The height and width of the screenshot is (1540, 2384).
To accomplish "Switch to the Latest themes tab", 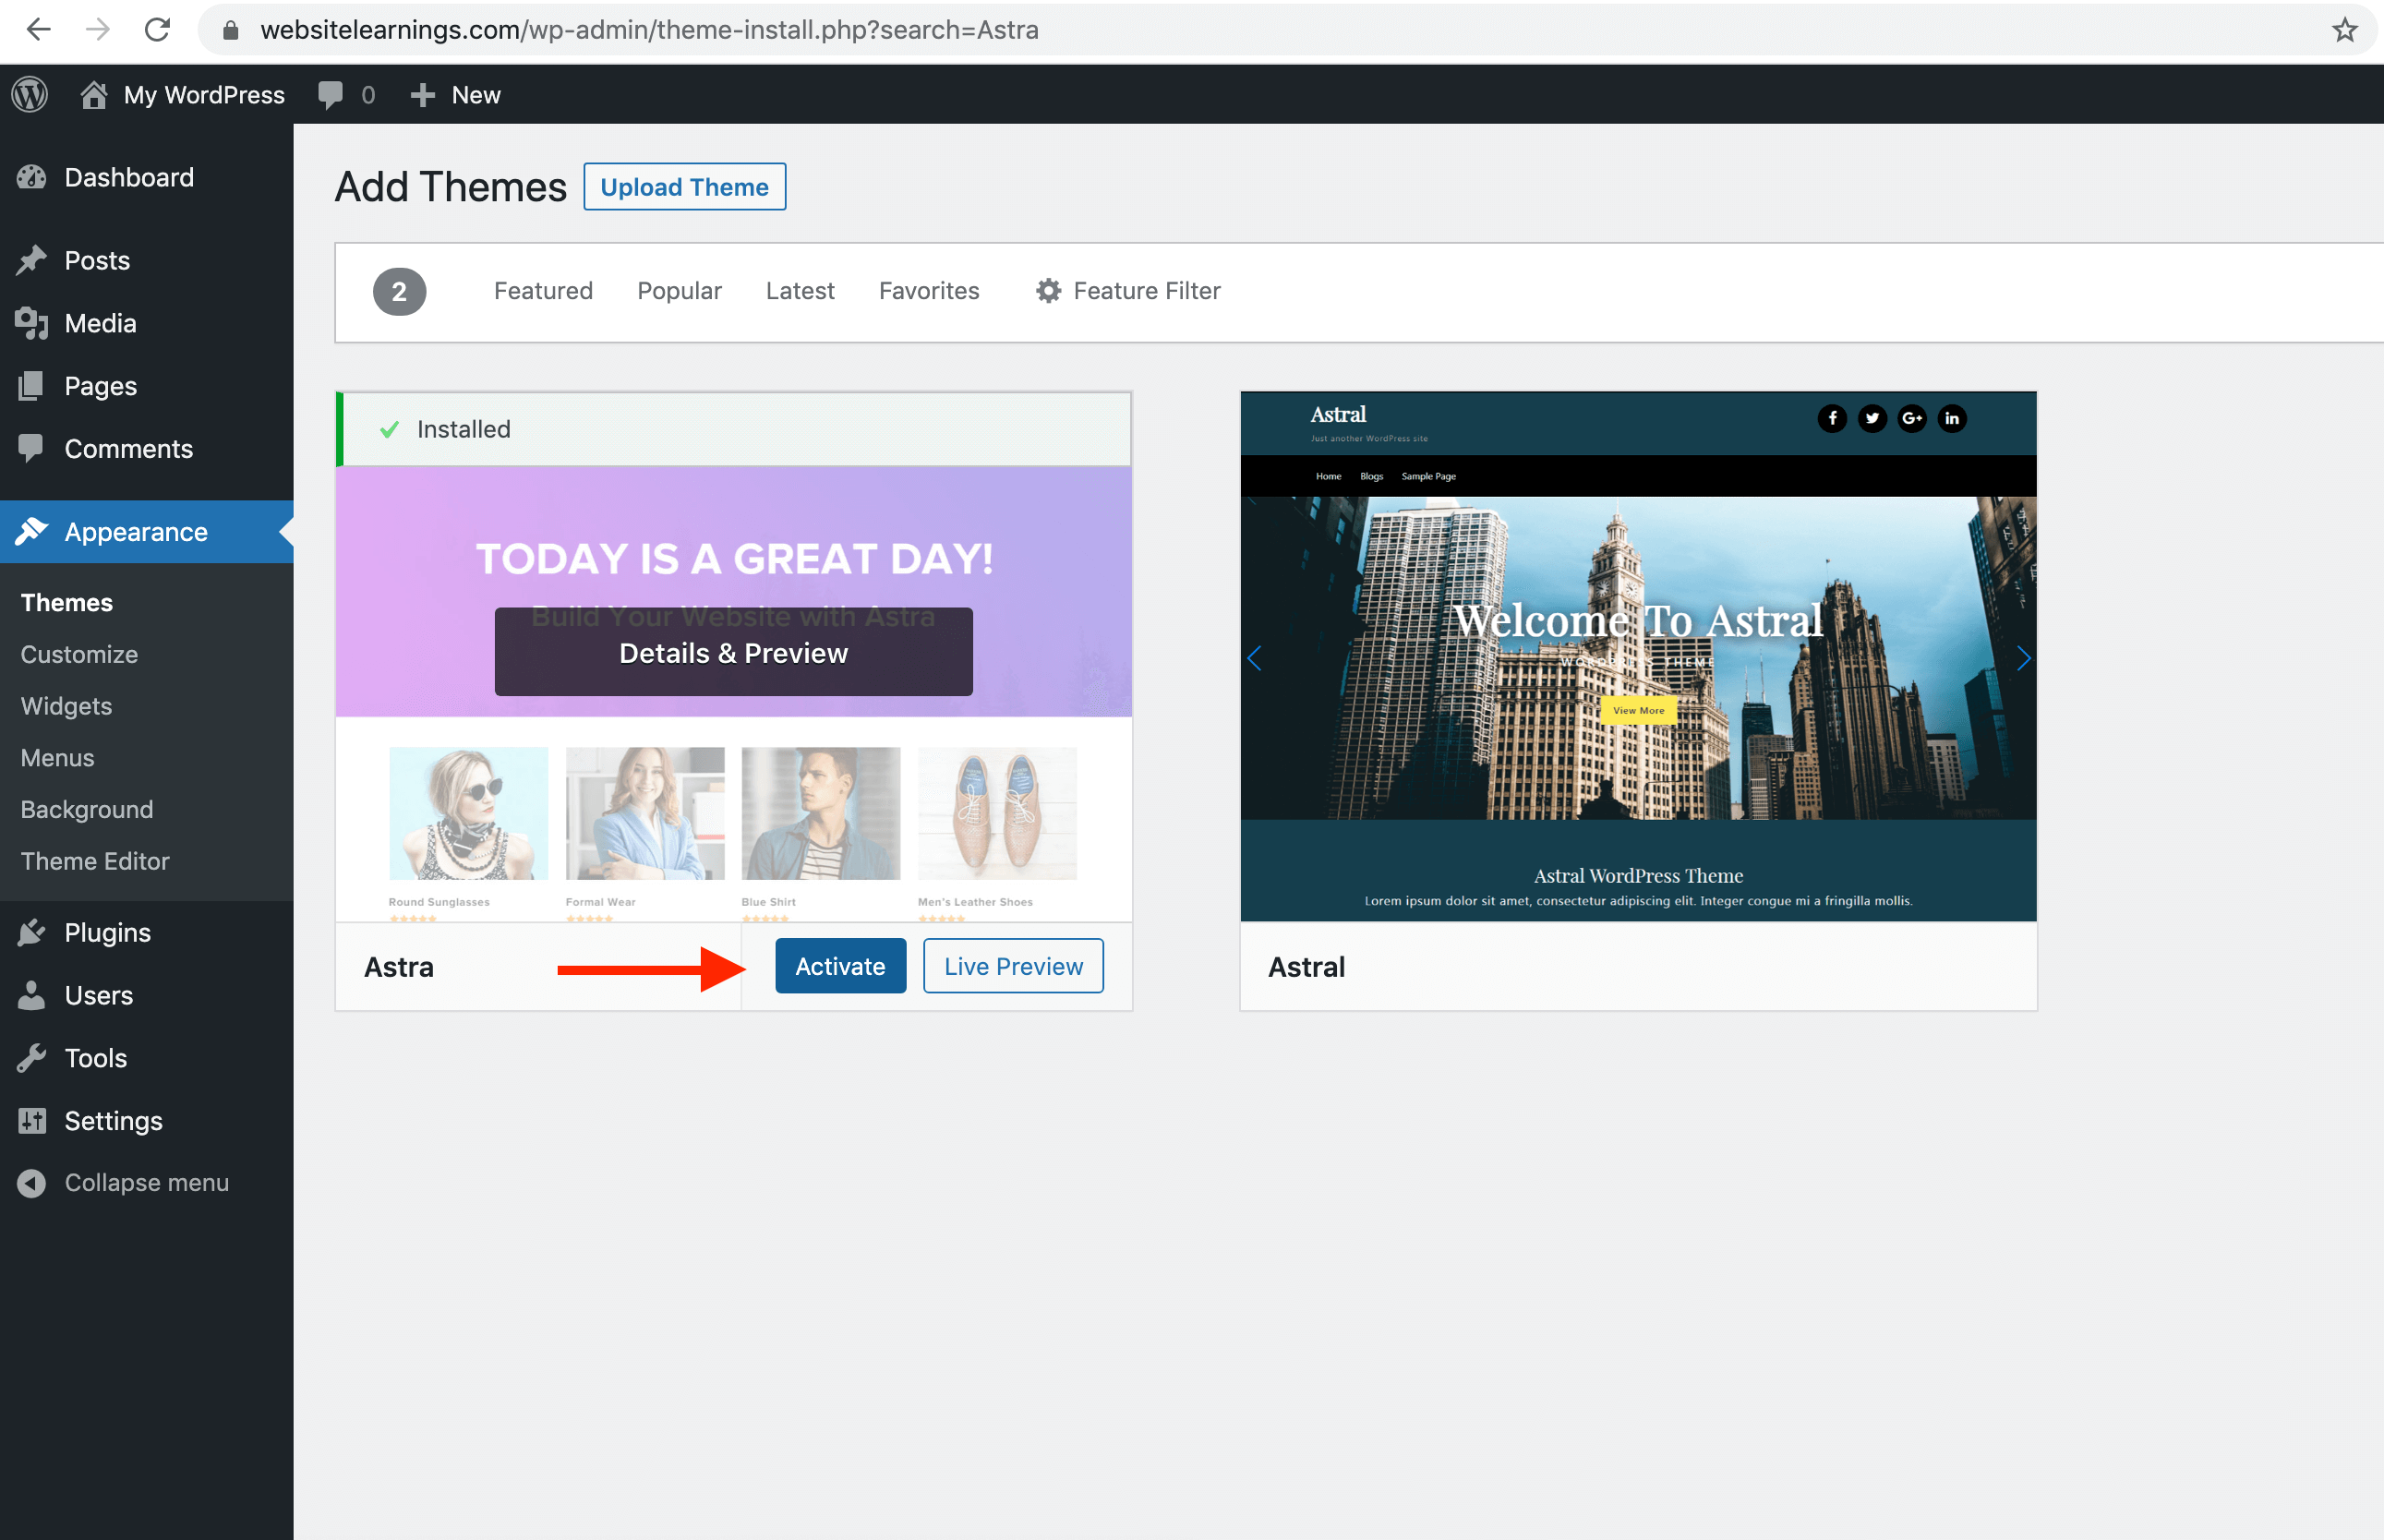I will (x=800, y=291).
